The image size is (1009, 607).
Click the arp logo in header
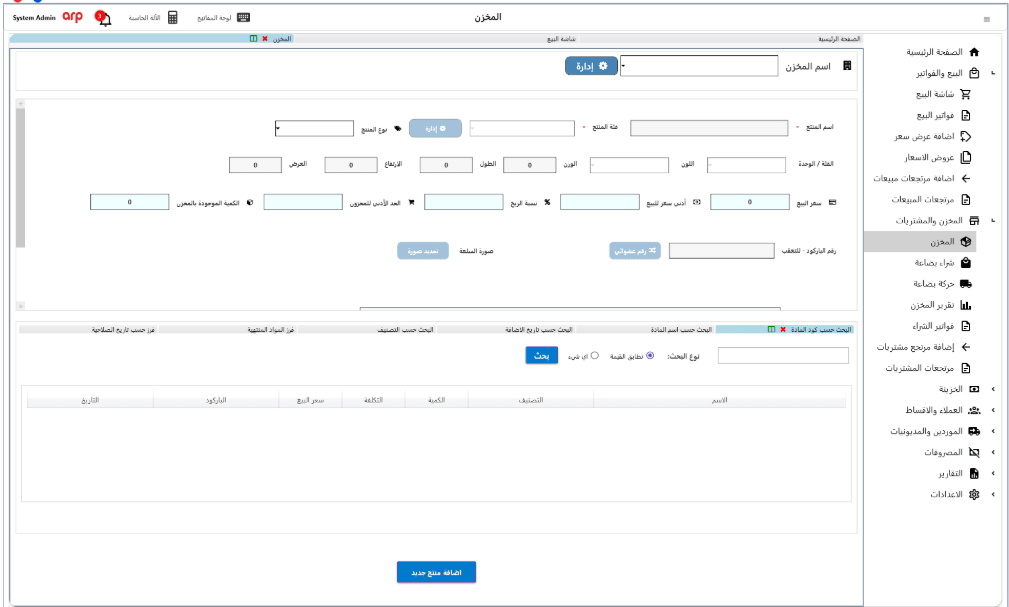coord(72,17)
